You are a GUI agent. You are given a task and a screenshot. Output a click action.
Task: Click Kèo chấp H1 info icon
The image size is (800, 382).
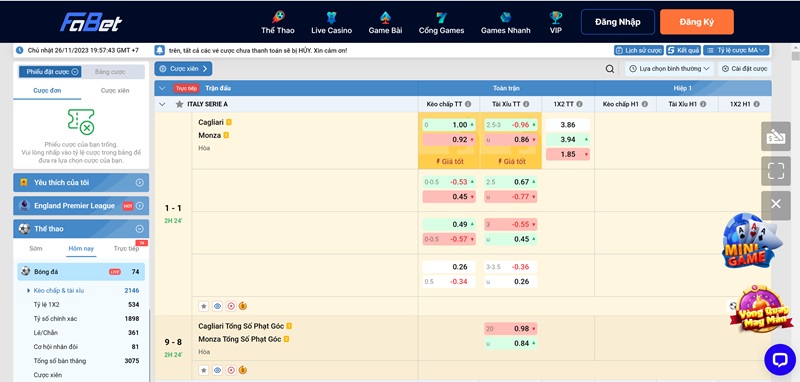click(x=644, y=104)
